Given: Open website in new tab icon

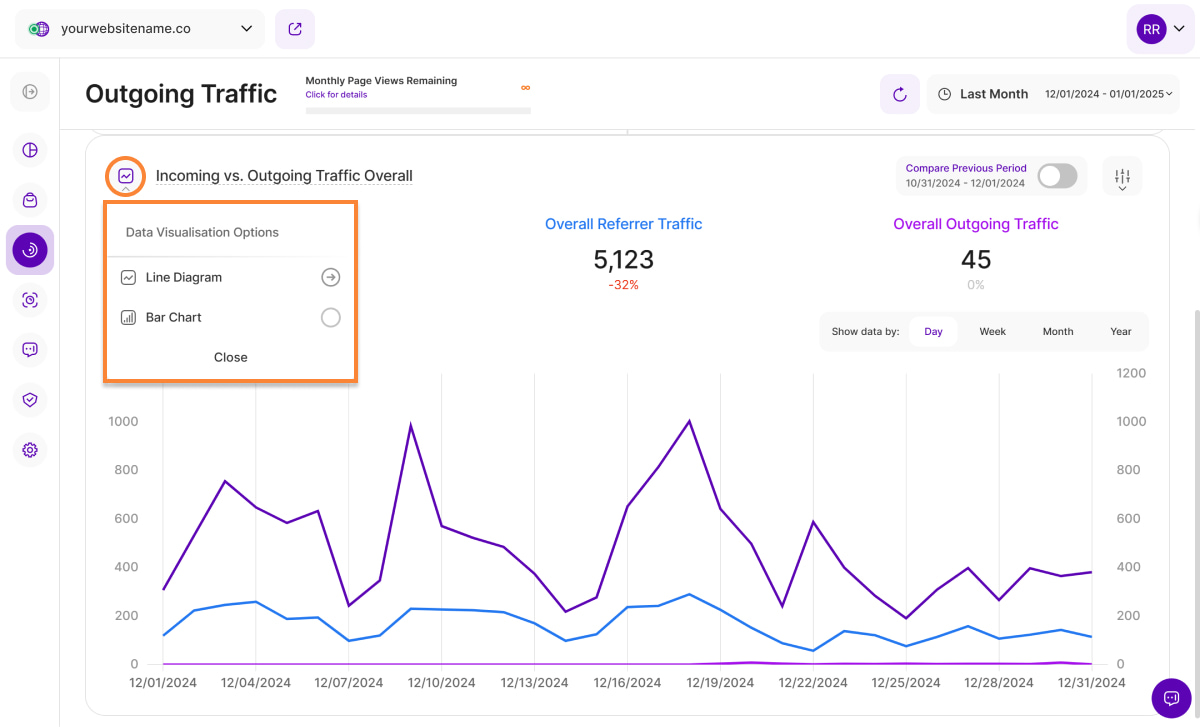Looking at the screenshot, I should [x=295, y=29].
